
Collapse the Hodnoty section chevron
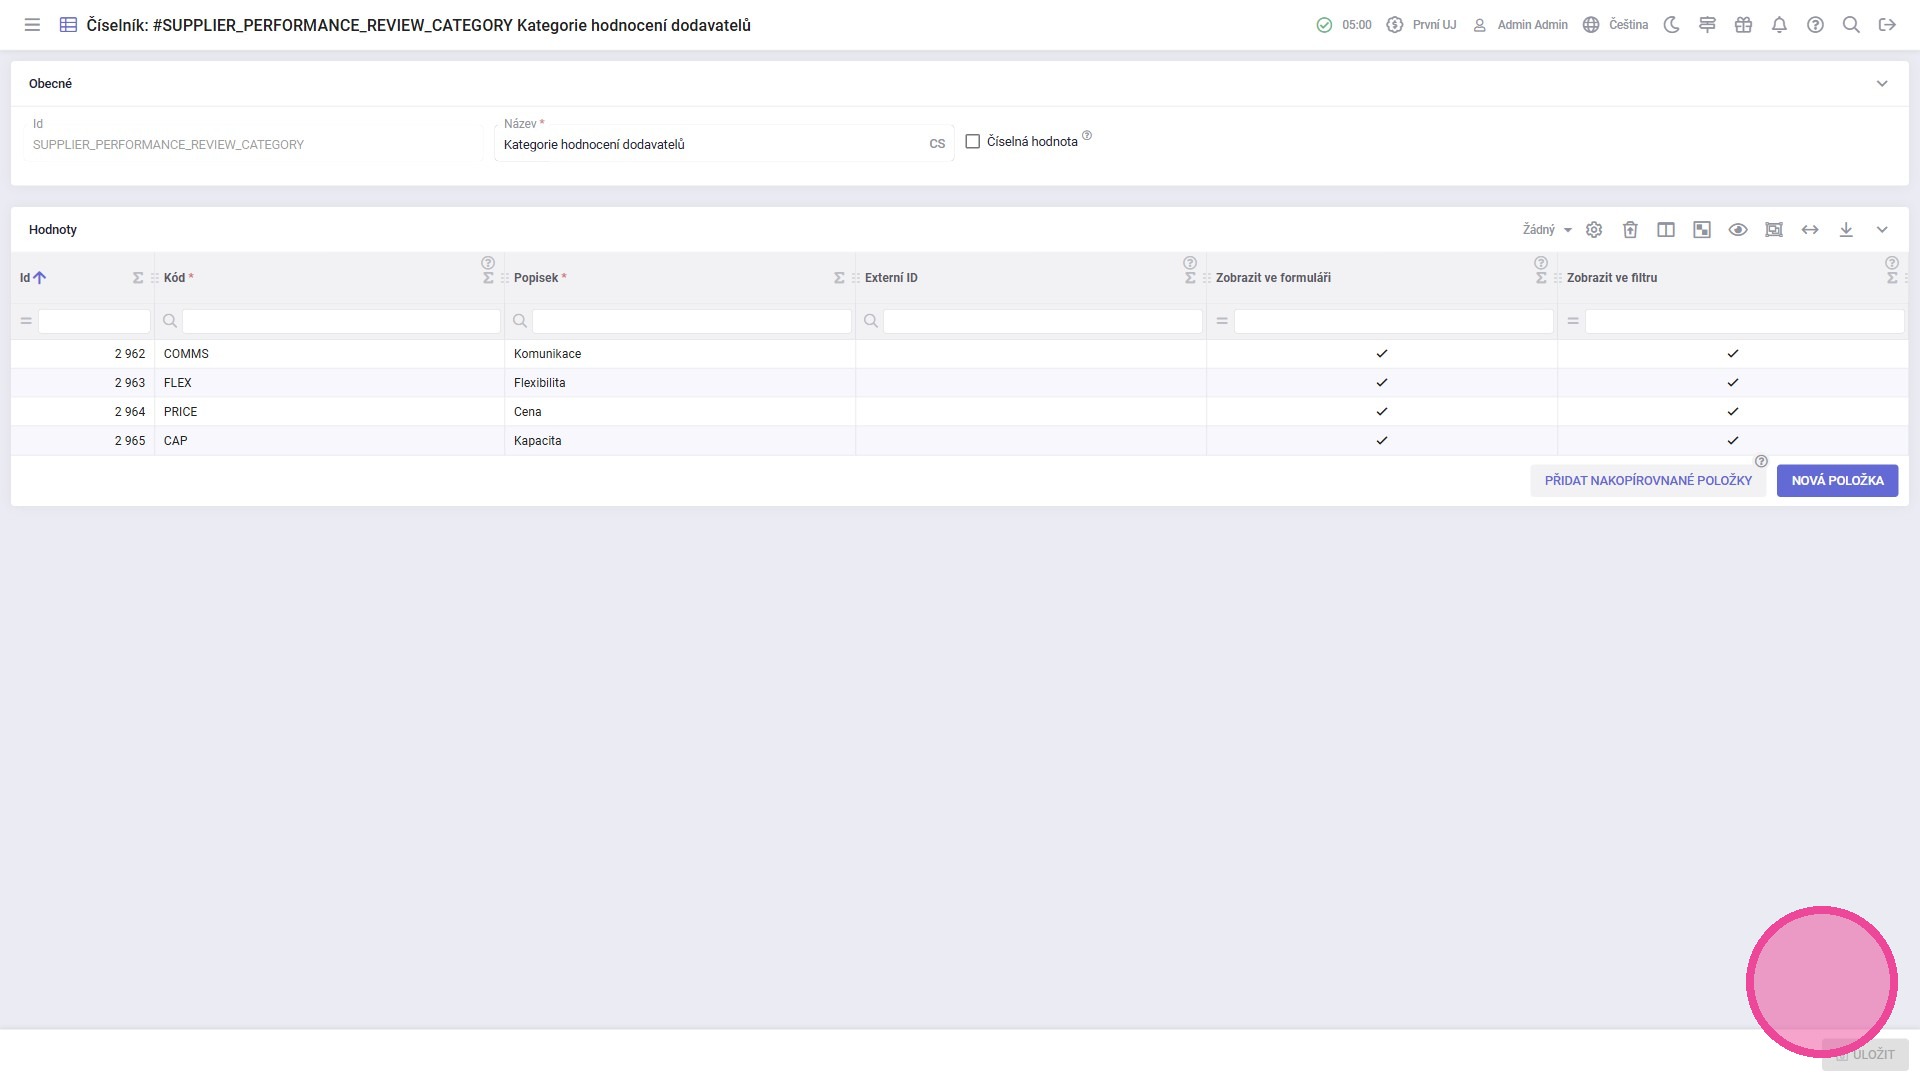click(x=1882, y=230)
